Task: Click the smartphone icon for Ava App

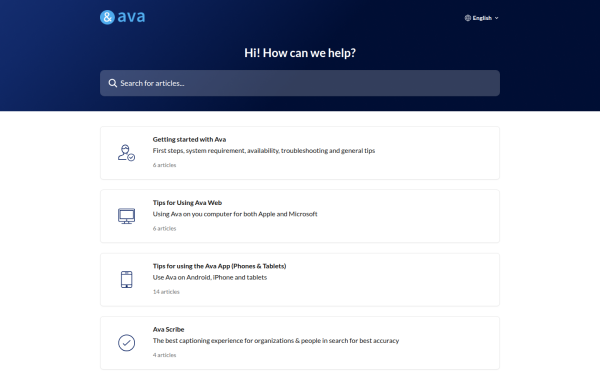Action: [126, 279]
